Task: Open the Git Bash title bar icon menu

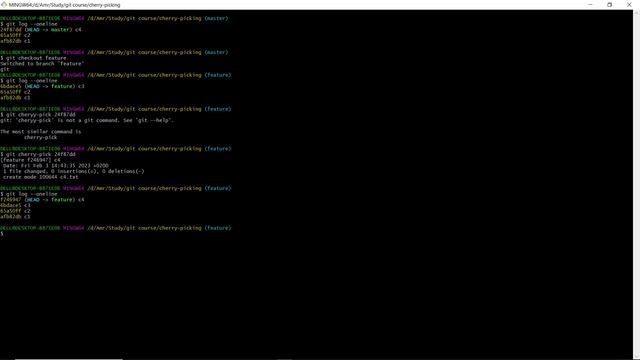Action: tap(4, 5)
